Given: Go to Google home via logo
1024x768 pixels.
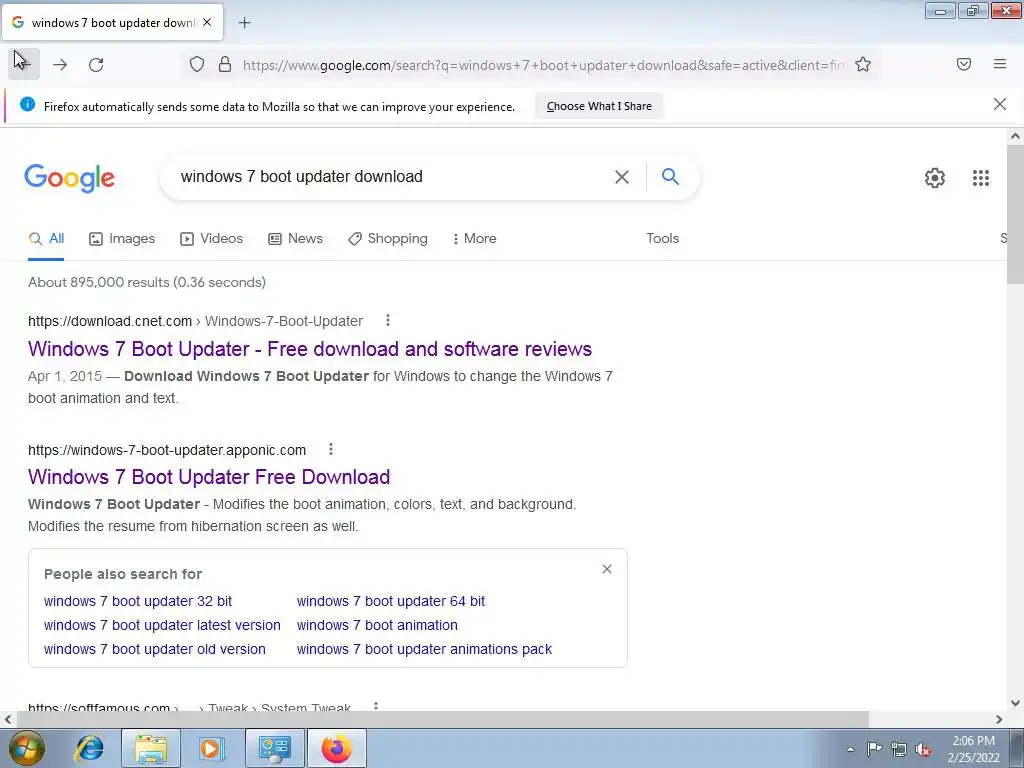Looking at the screenshot, I should [x=70, y=178].
